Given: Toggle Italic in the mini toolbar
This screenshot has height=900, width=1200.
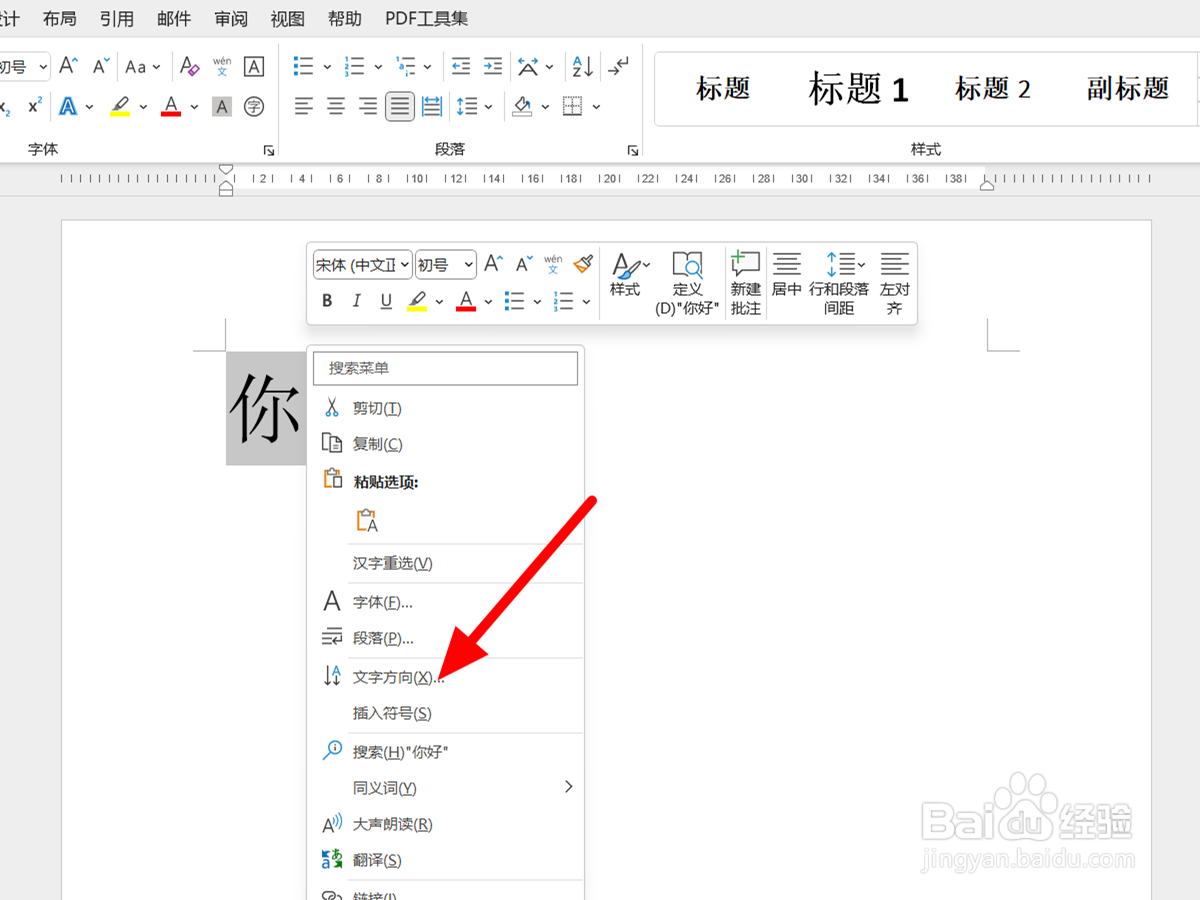Looking at the screenshot, I should pos(356,301).
